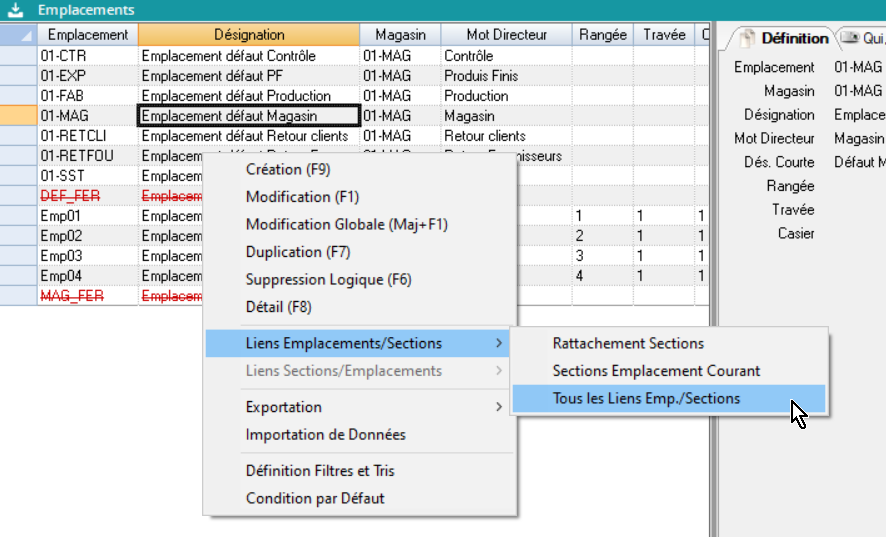
Task: Select Suppression Logique (F6)
Action: [x=328, y=279]
